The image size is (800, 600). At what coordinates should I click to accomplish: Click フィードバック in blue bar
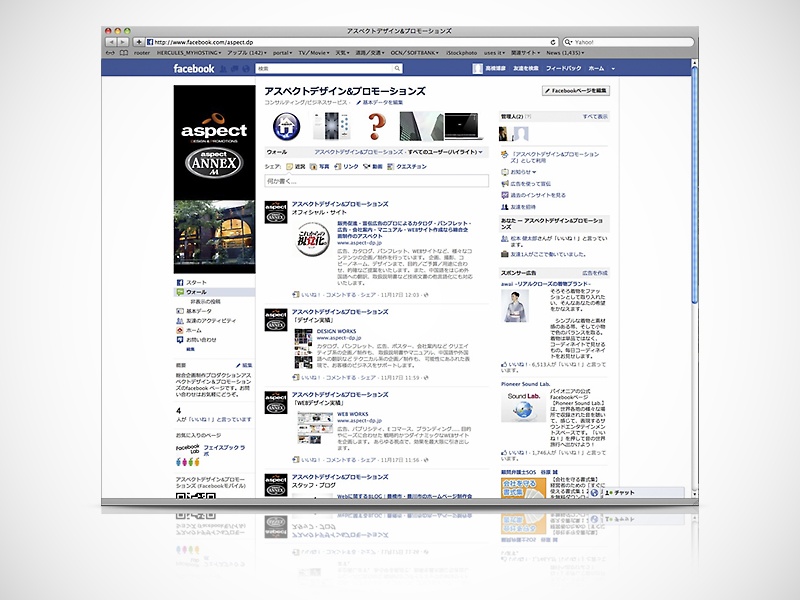(x=563, y=68)
